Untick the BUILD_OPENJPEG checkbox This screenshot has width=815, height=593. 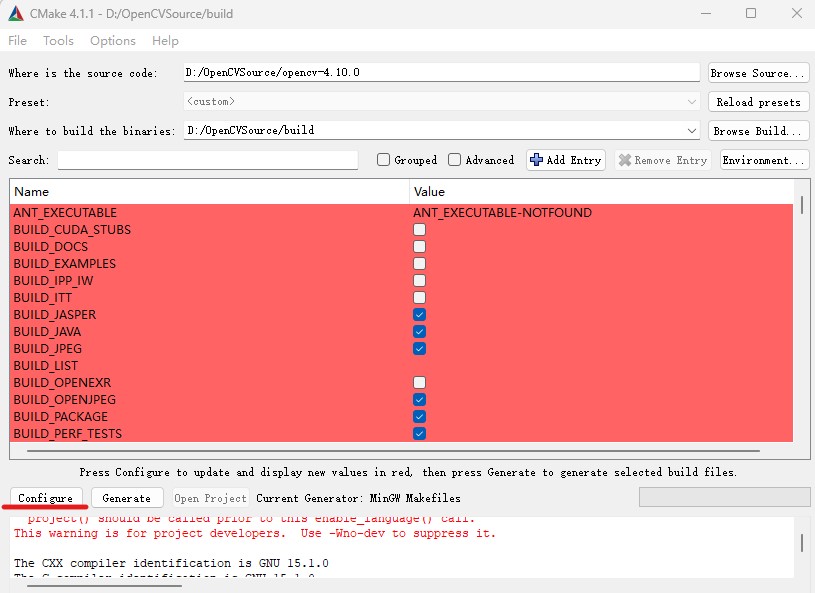pos(419,399)
